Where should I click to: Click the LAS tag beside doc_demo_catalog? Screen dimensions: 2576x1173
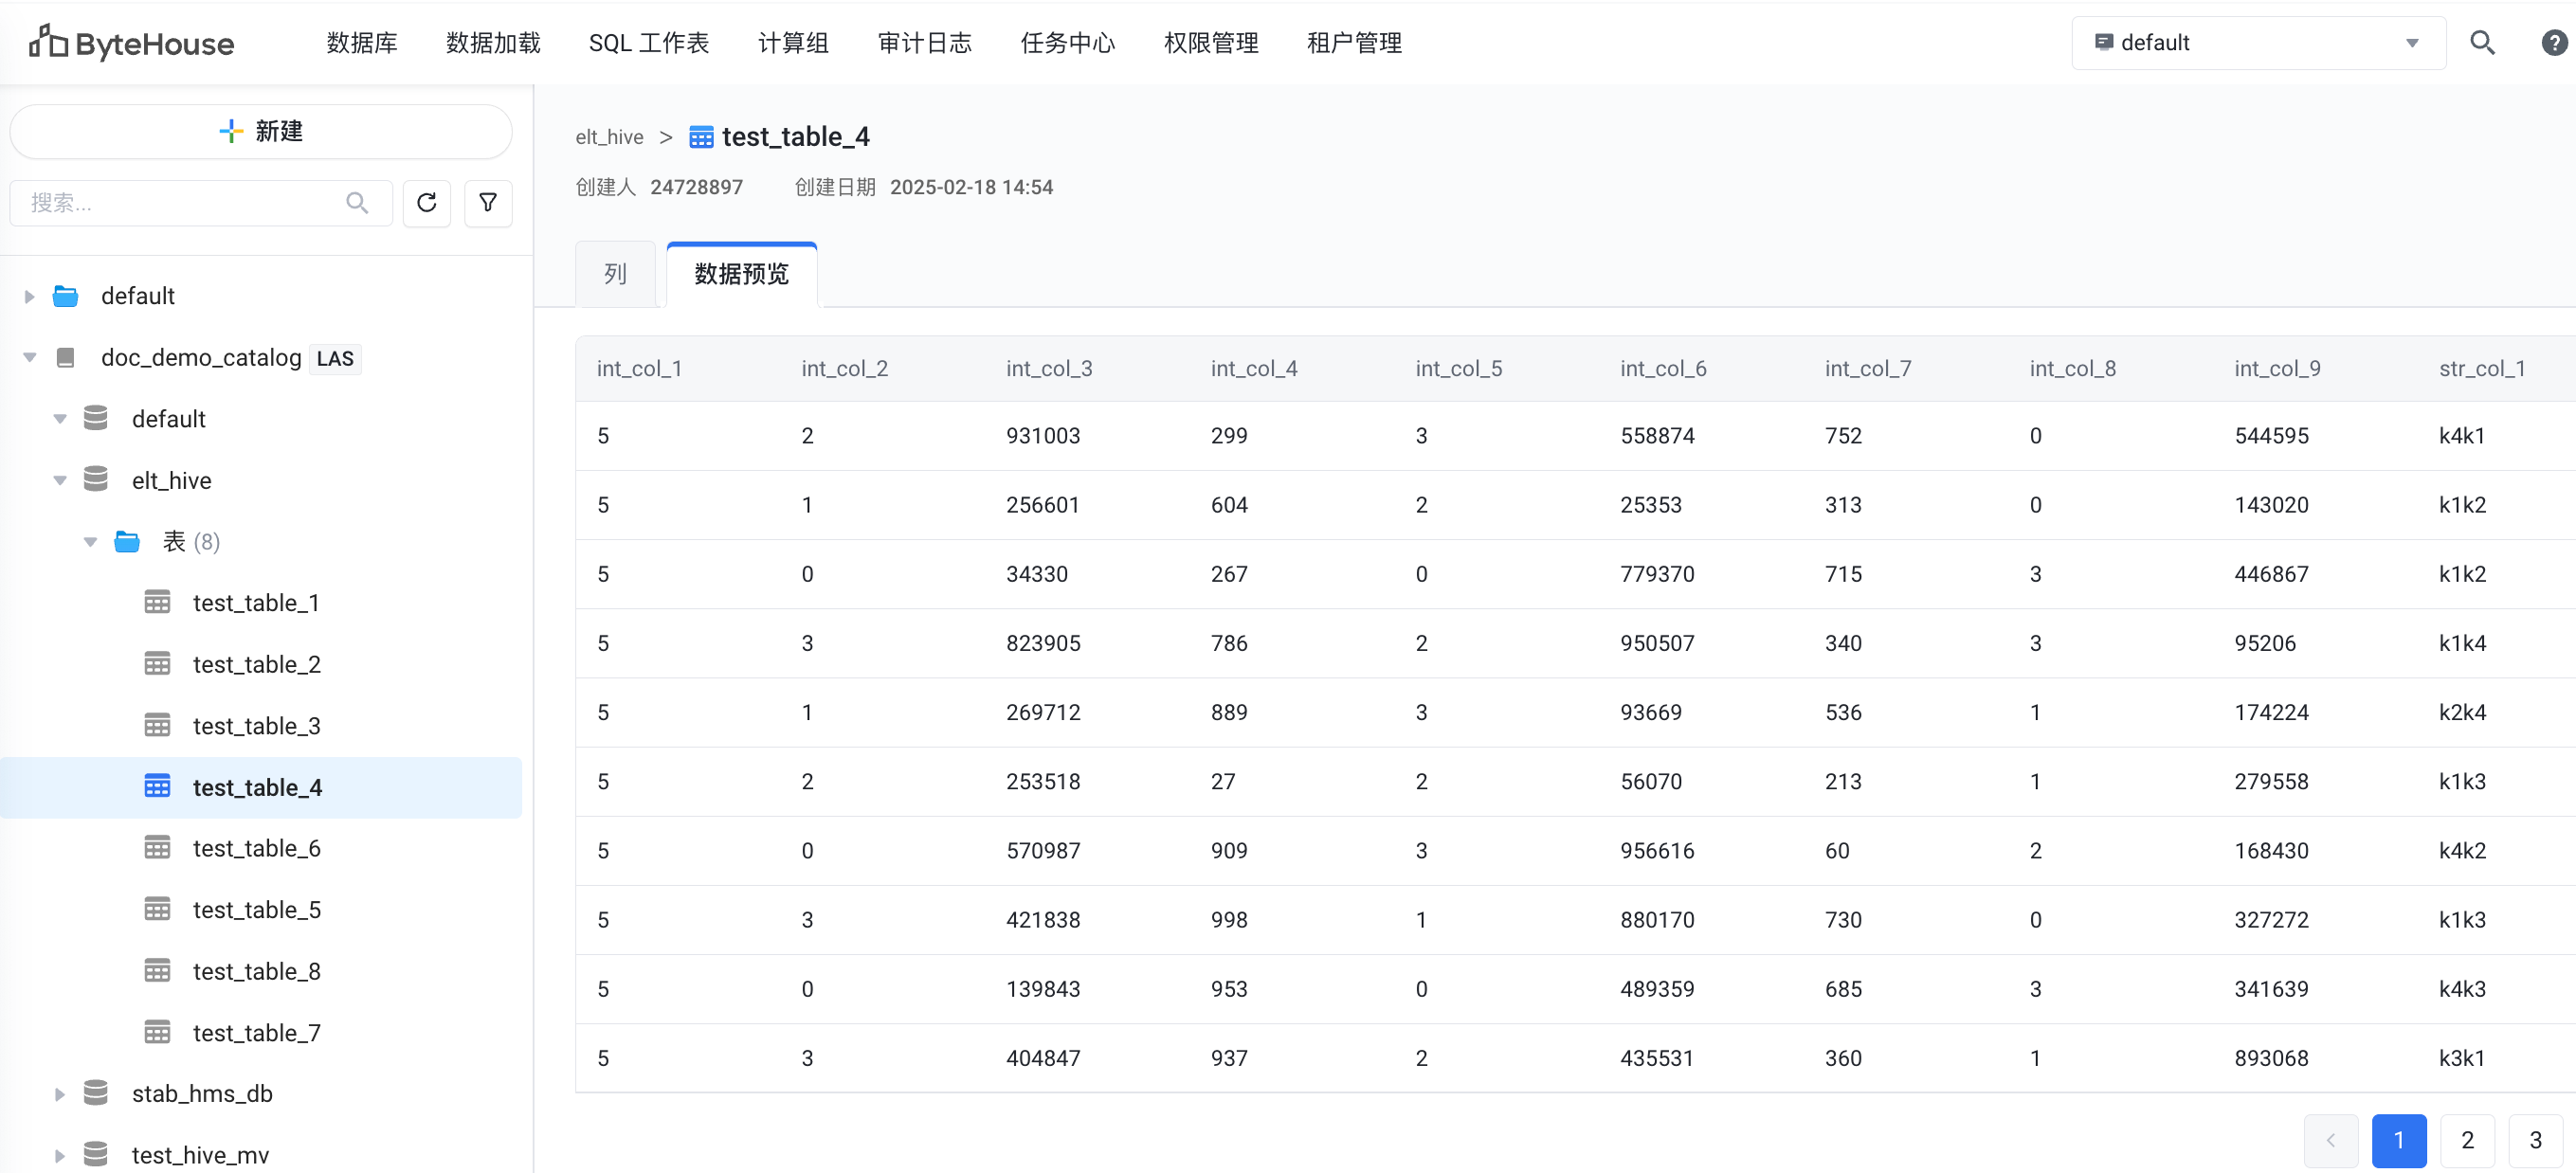point(335,358)
